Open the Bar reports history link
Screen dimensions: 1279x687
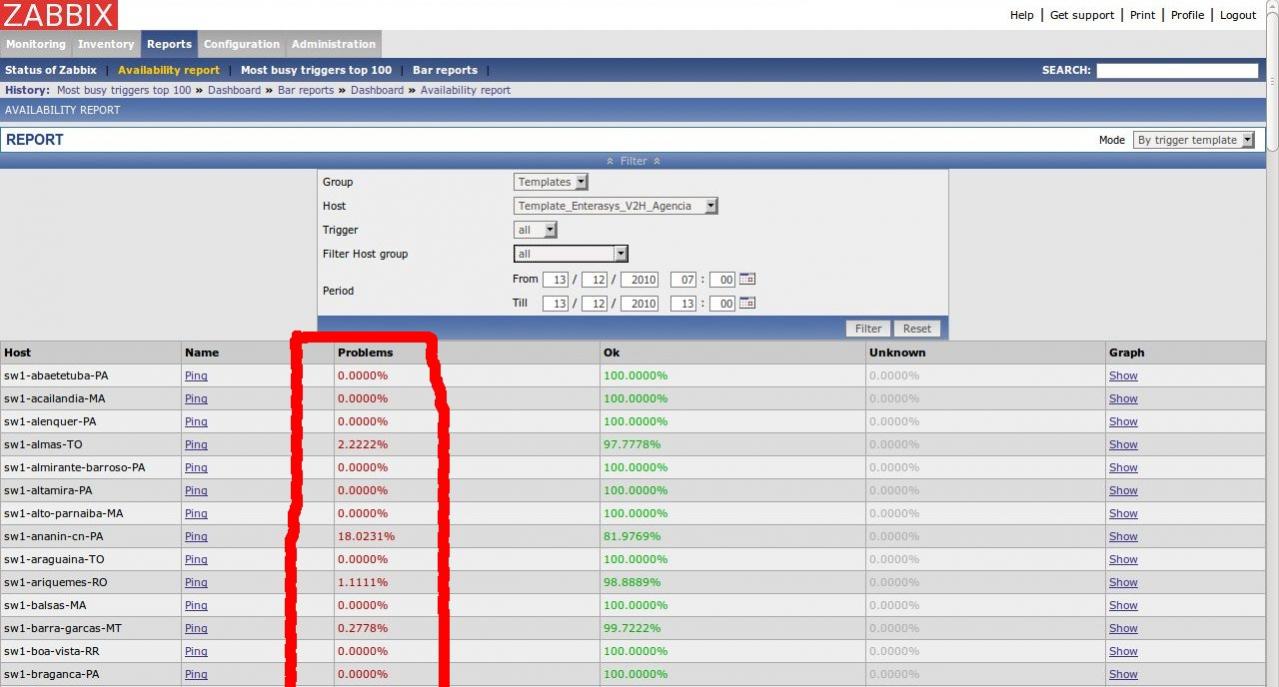(x=306, y=90)
